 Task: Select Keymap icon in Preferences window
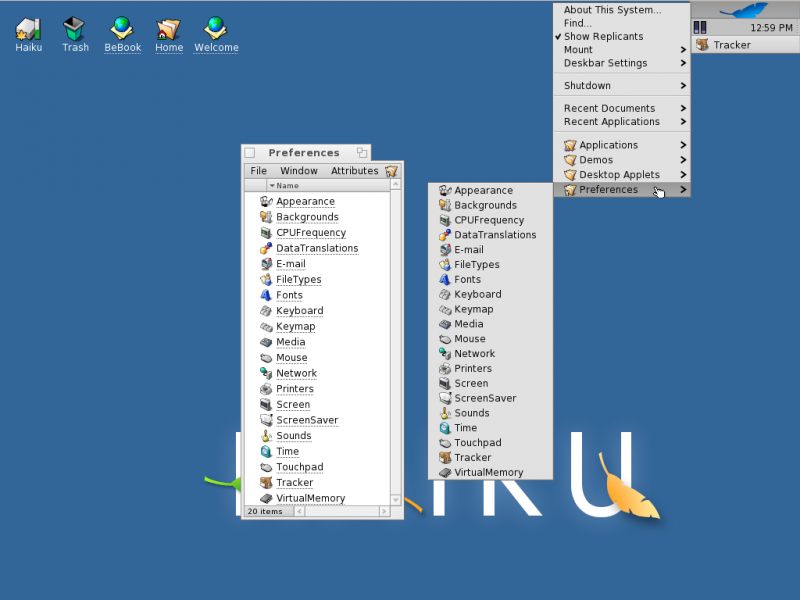[266, 327]
